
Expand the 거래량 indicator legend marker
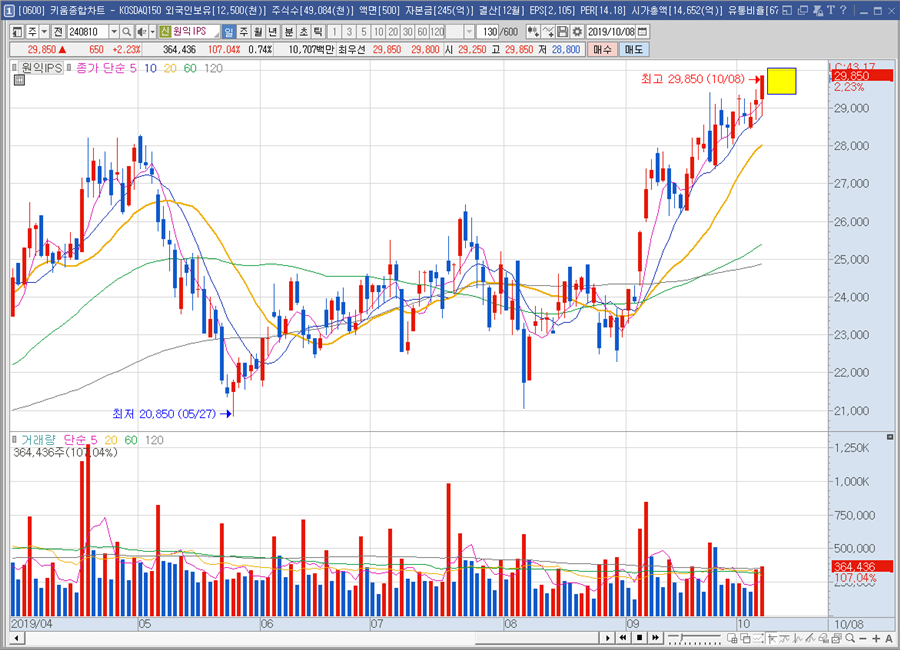click(14, 440)
